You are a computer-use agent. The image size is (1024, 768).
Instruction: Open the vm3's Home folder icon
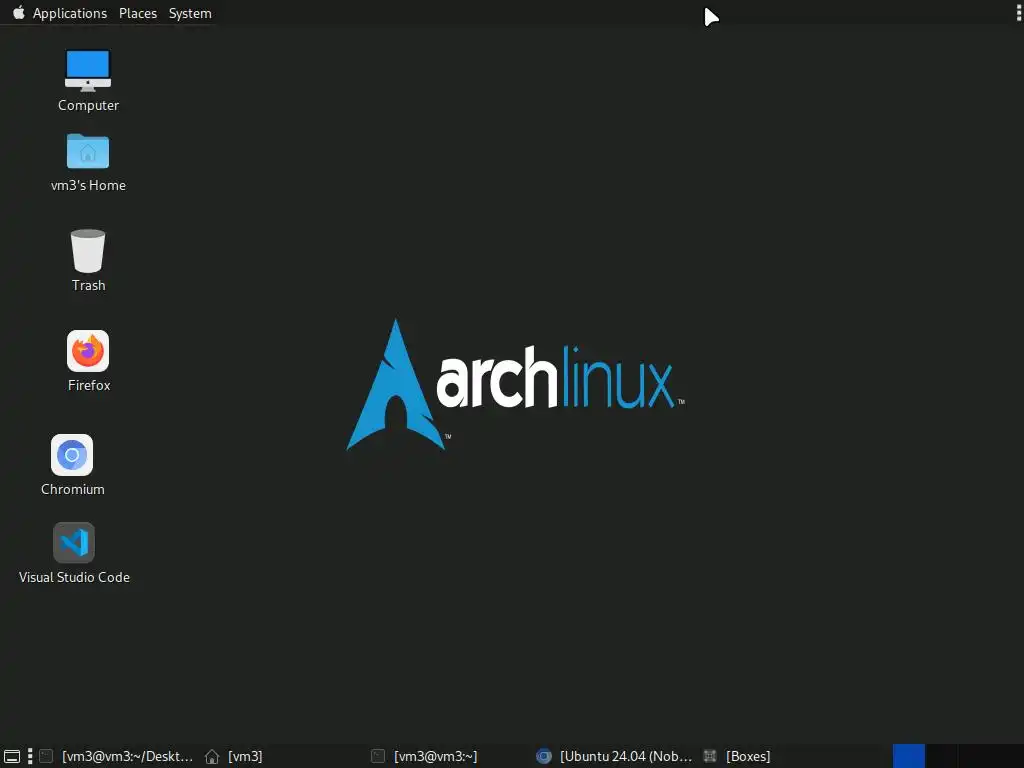point(88,163)
